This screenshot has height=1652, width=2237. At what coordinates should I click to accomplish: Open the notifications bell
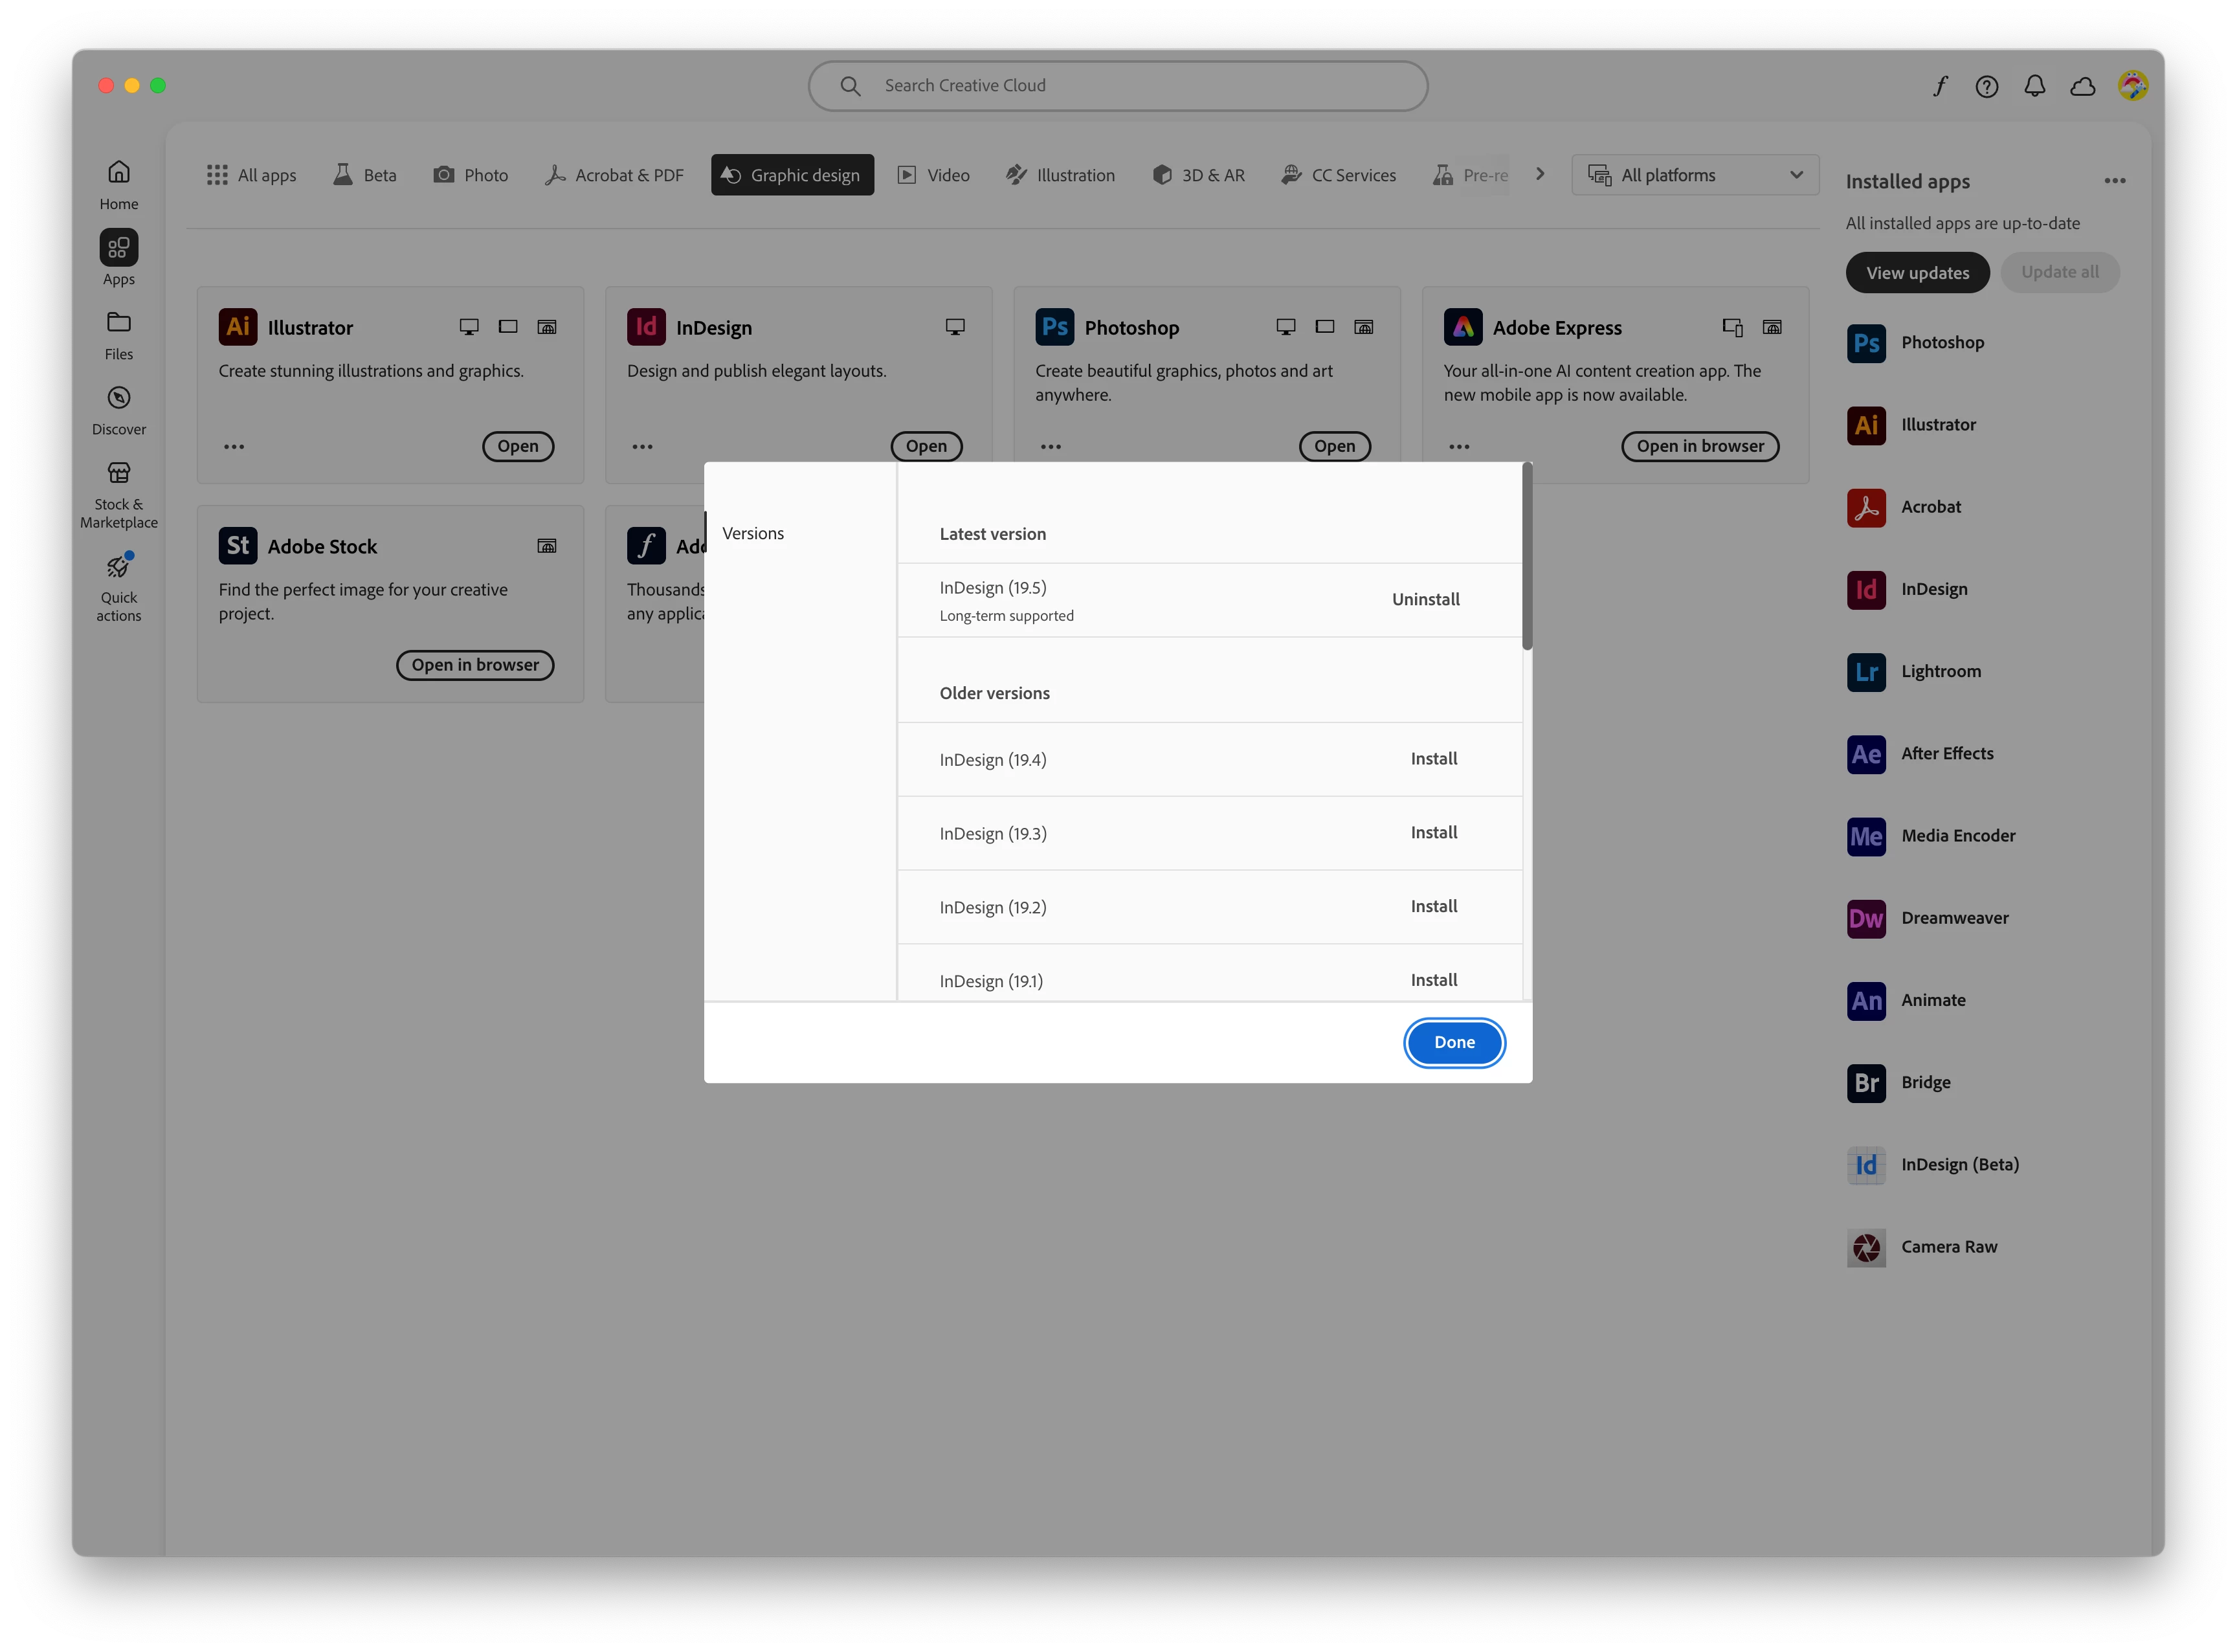tap(2034, 86)
